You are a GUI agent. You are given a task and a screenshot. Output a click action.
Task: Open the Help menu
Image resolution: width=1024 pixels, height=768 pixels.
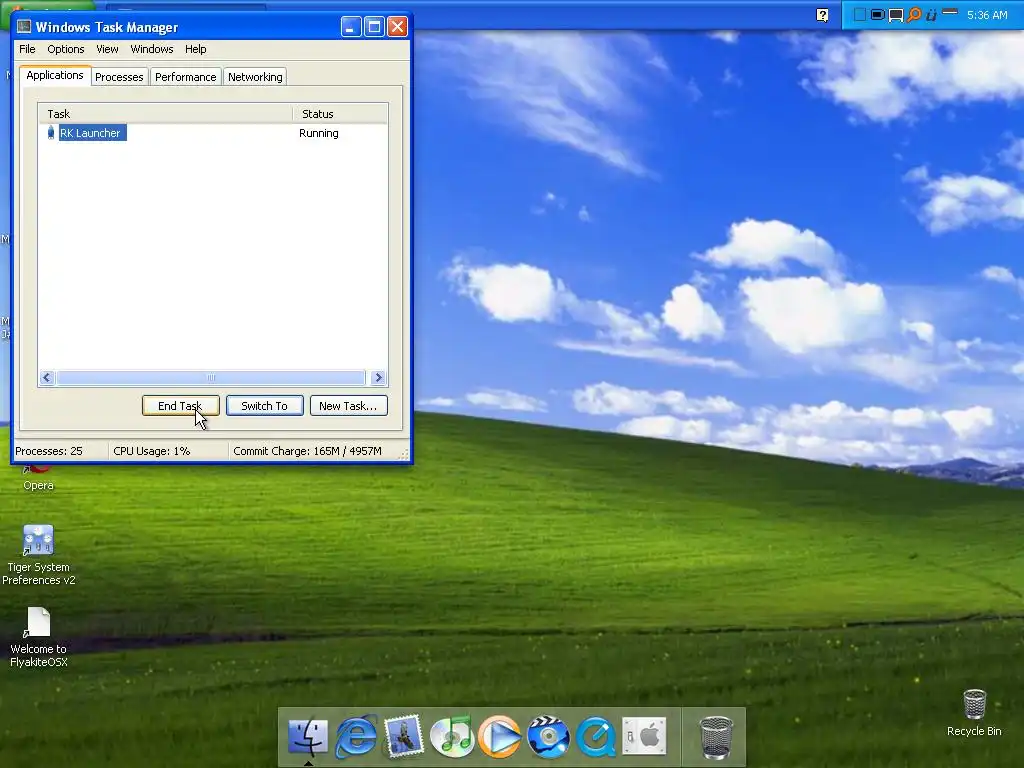[195, 49]
